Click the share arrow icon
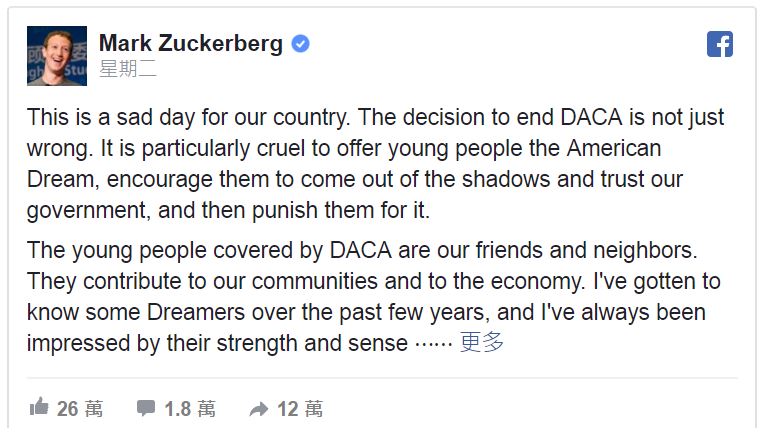 259,408
